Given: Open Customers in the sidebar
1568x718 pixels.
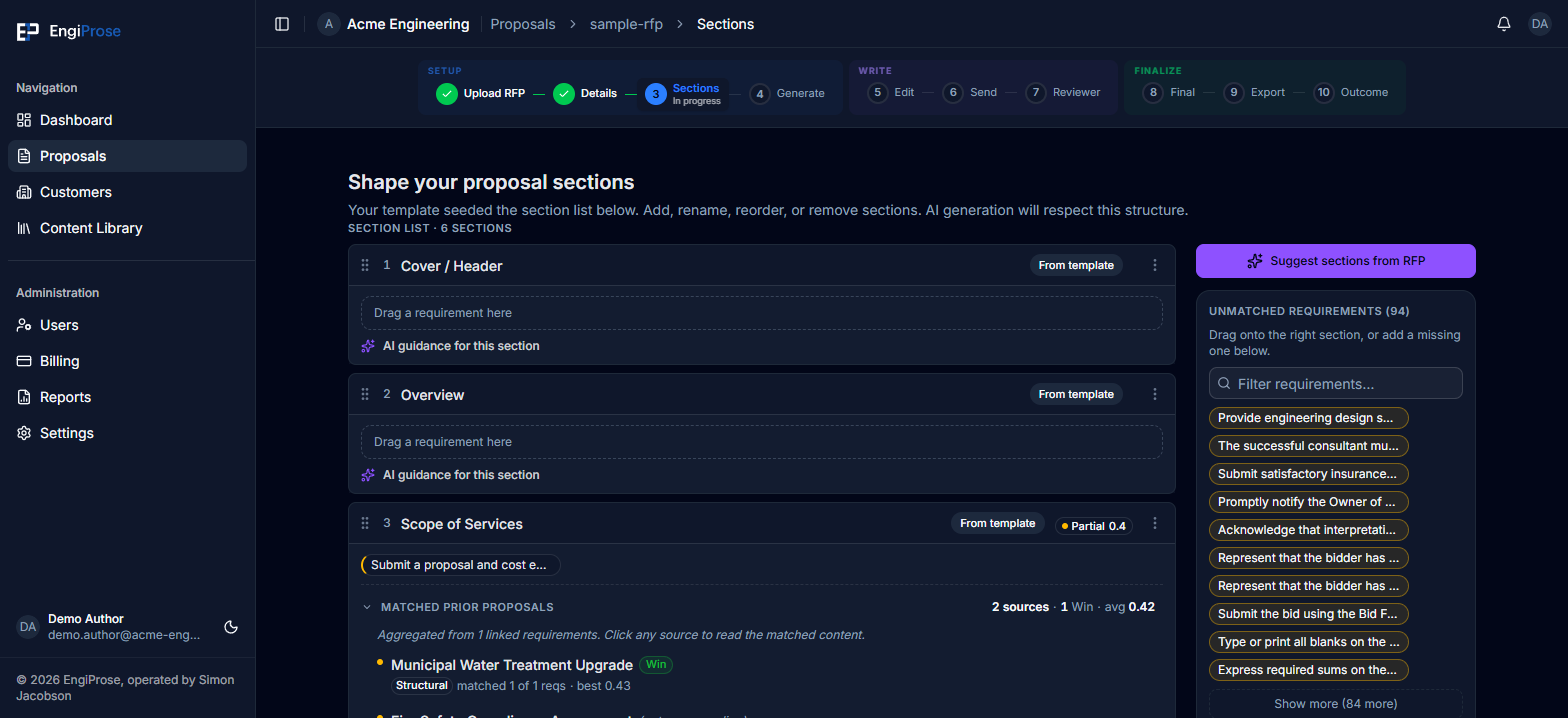Looking at the screenshot, I should pyautogui.click(x=127, y=192).
